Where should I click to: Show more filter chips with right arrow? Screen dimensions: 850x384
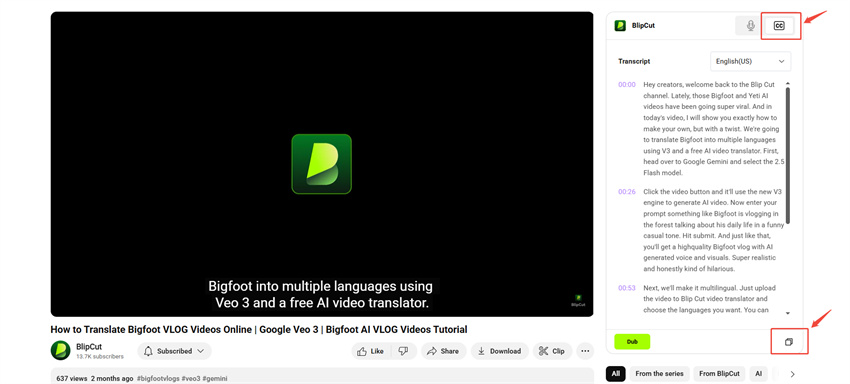[793, 374]
